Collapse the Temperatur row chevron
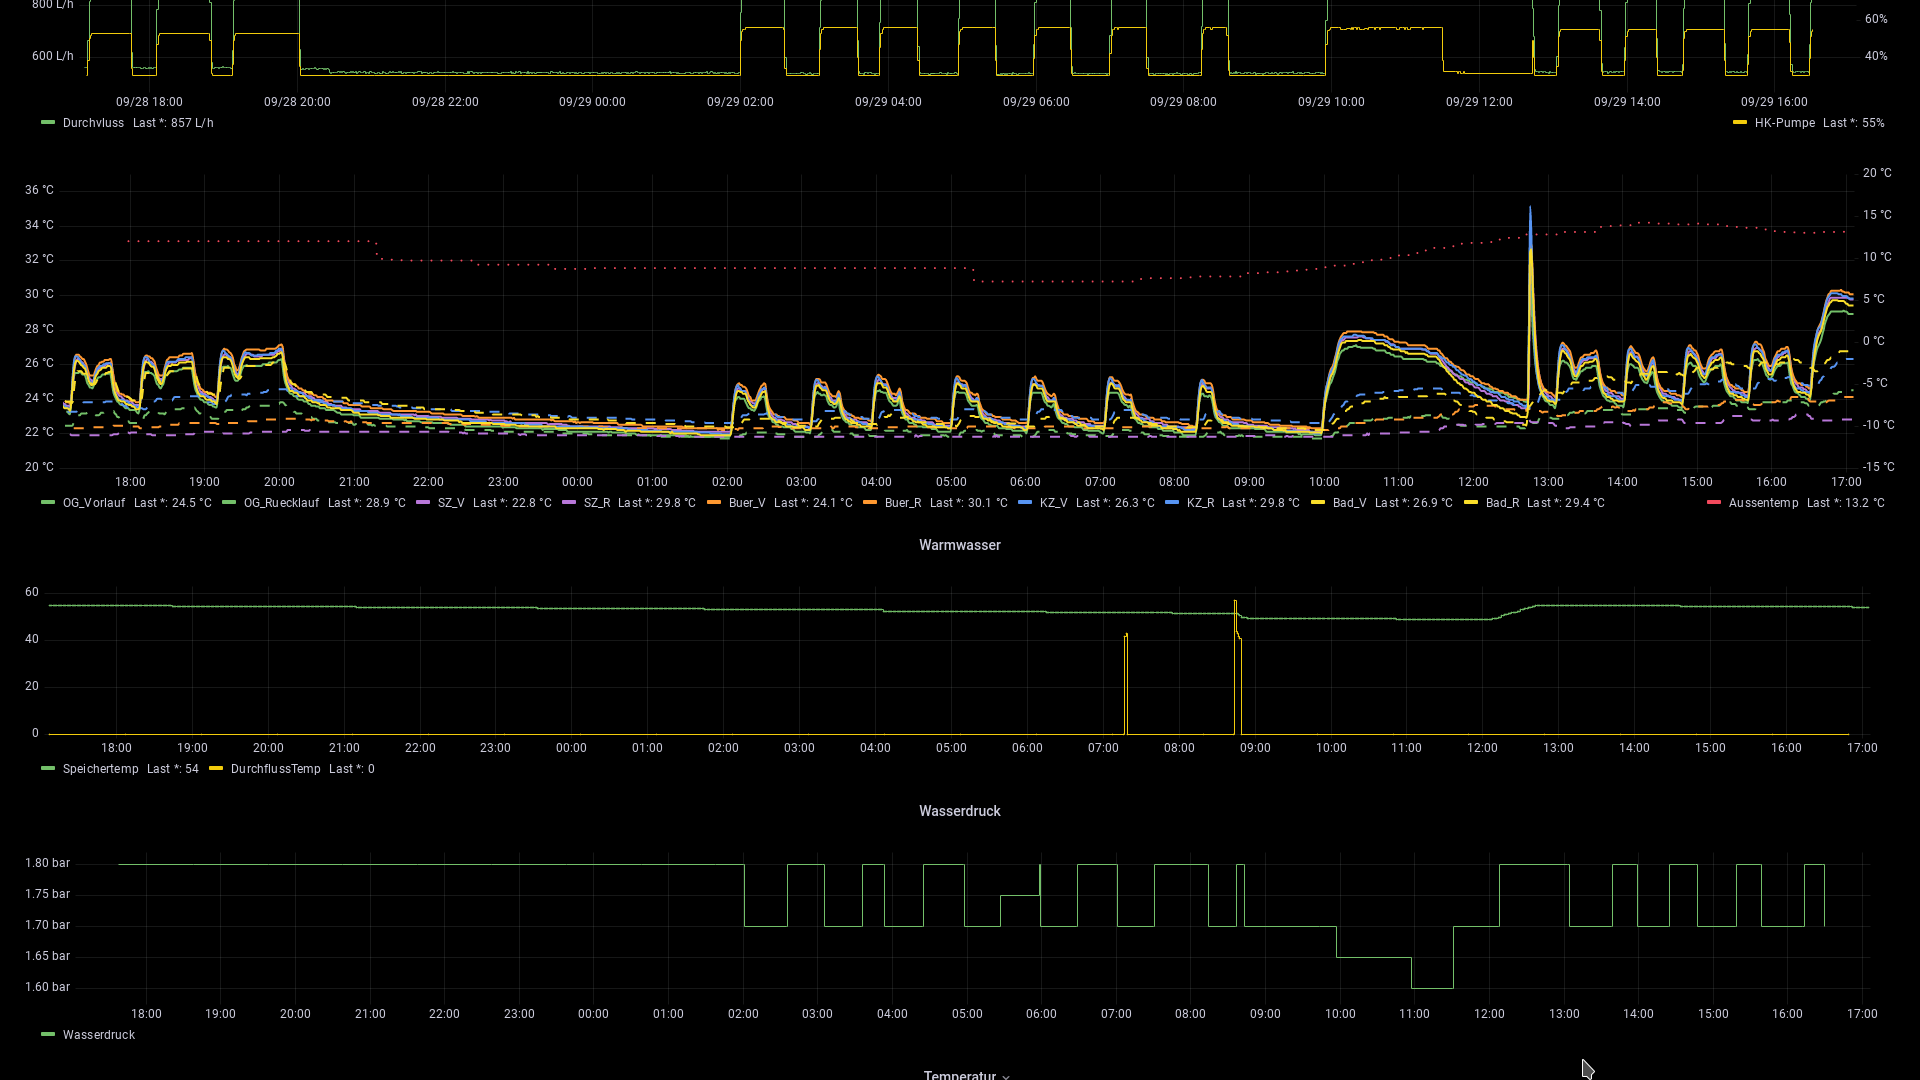1920x1080 pixels. 1006,1077
